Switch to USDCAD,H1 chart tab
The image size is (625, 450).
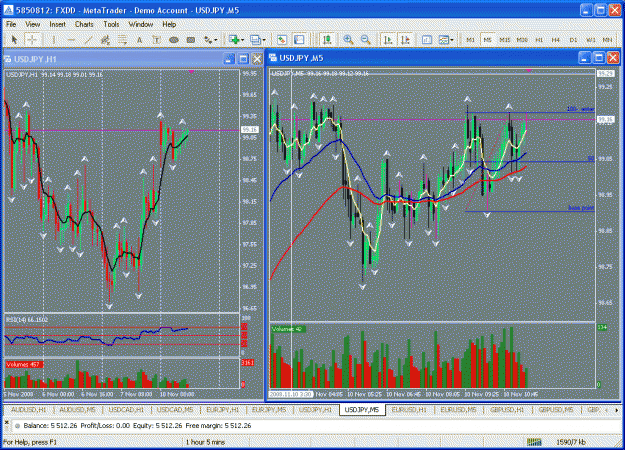coord(126,410)
